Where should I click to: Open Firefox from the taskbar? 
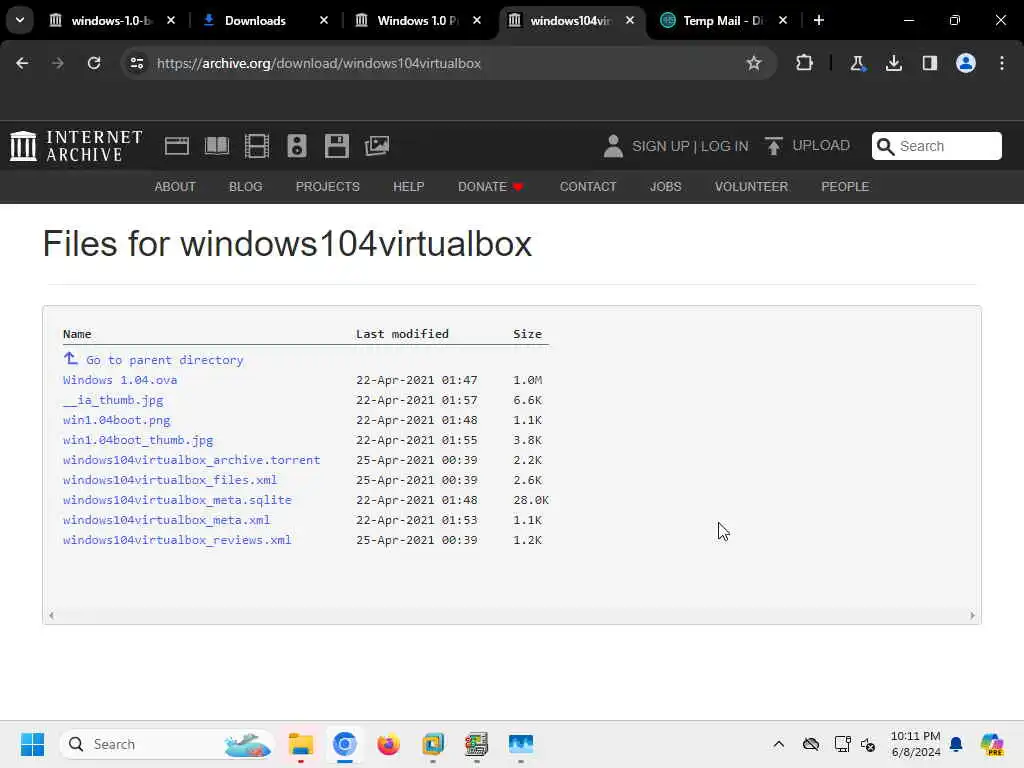tap(389, 744)
